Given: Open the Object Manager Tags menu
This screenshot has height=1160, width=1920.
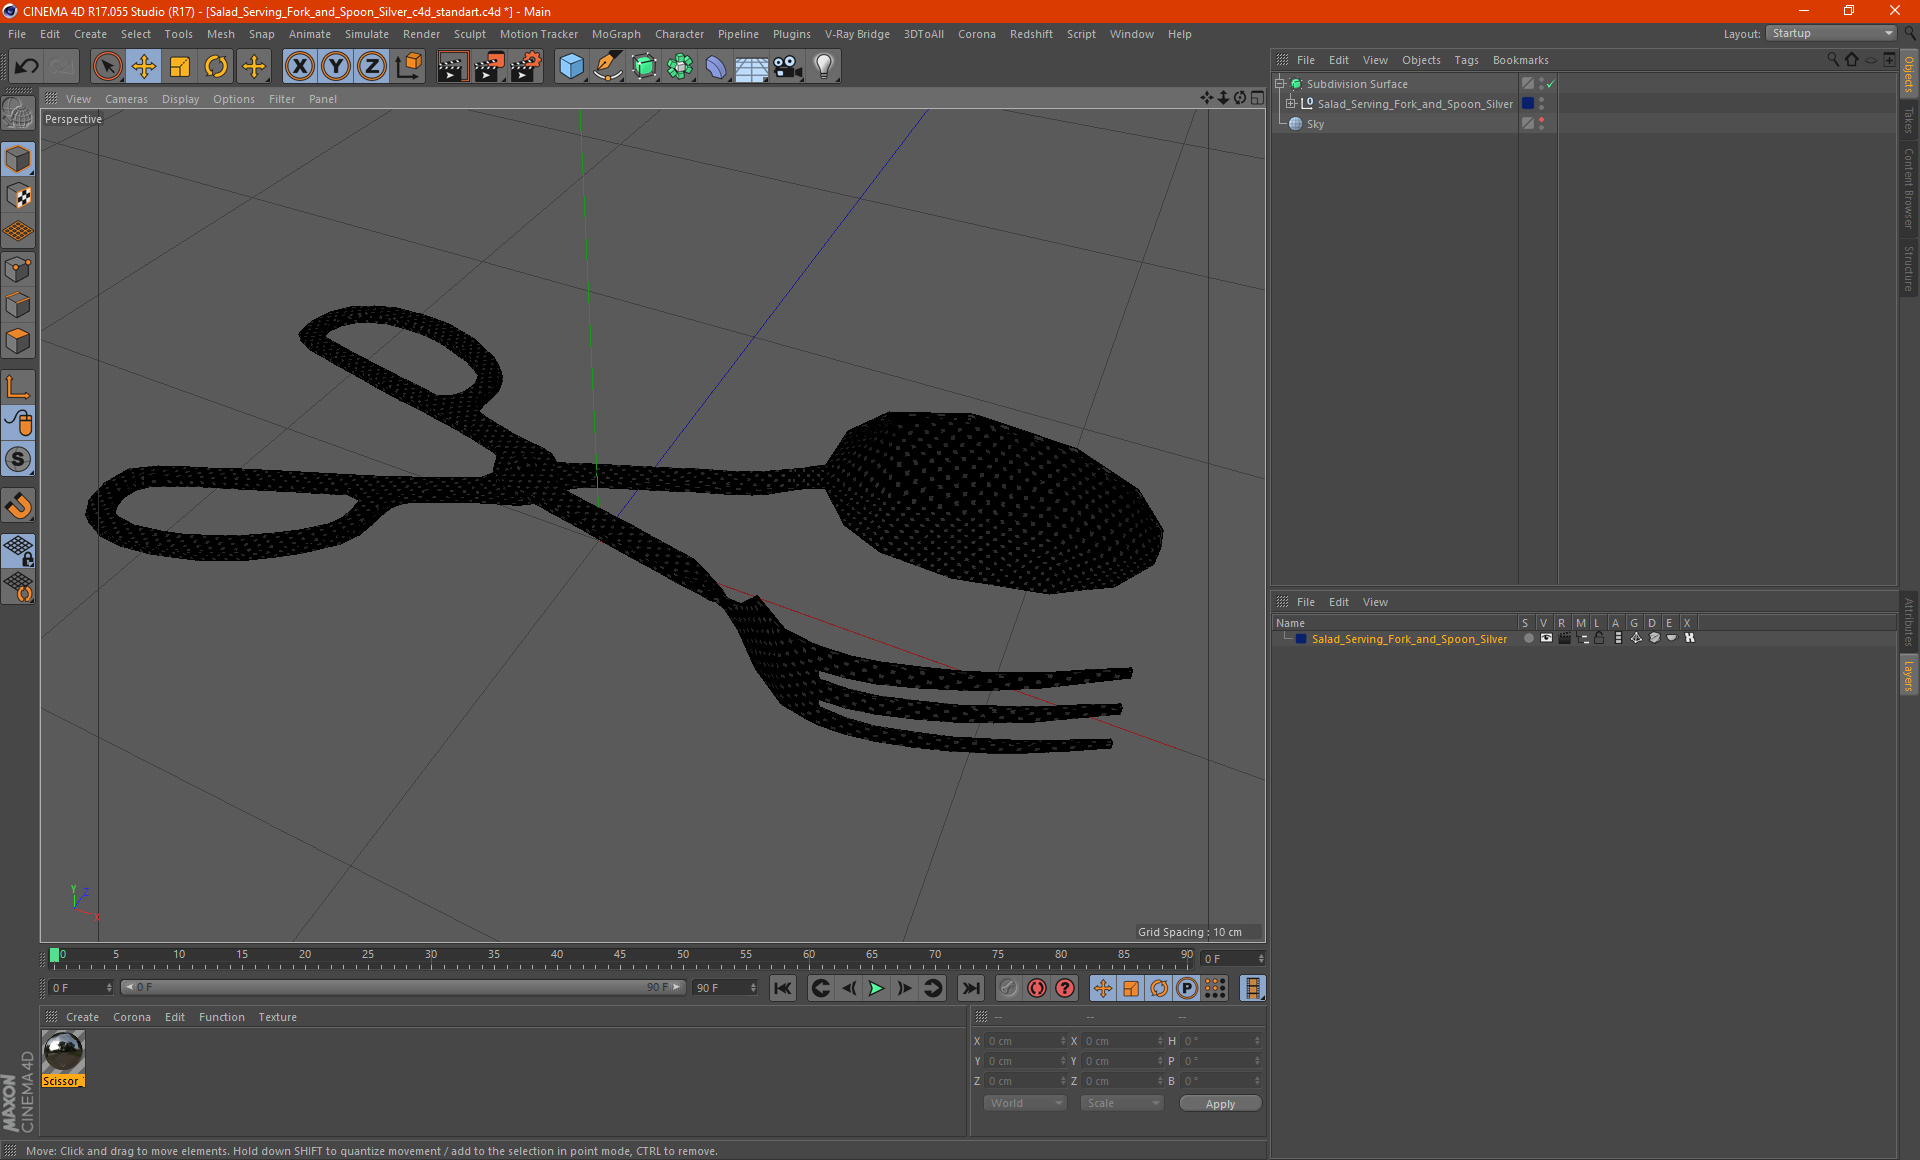Looking at the screenshot, I should (x=1466, y=60).
